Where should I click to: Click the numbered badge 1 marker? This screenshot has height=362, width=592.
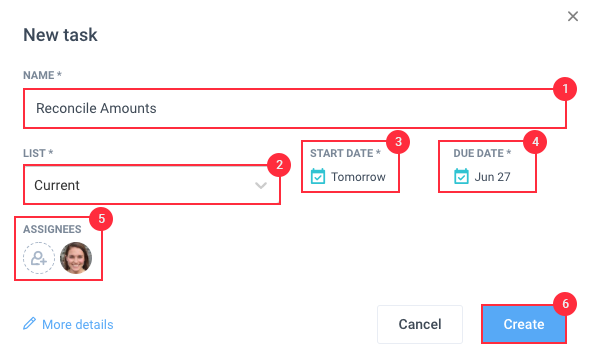click(565, 89)
